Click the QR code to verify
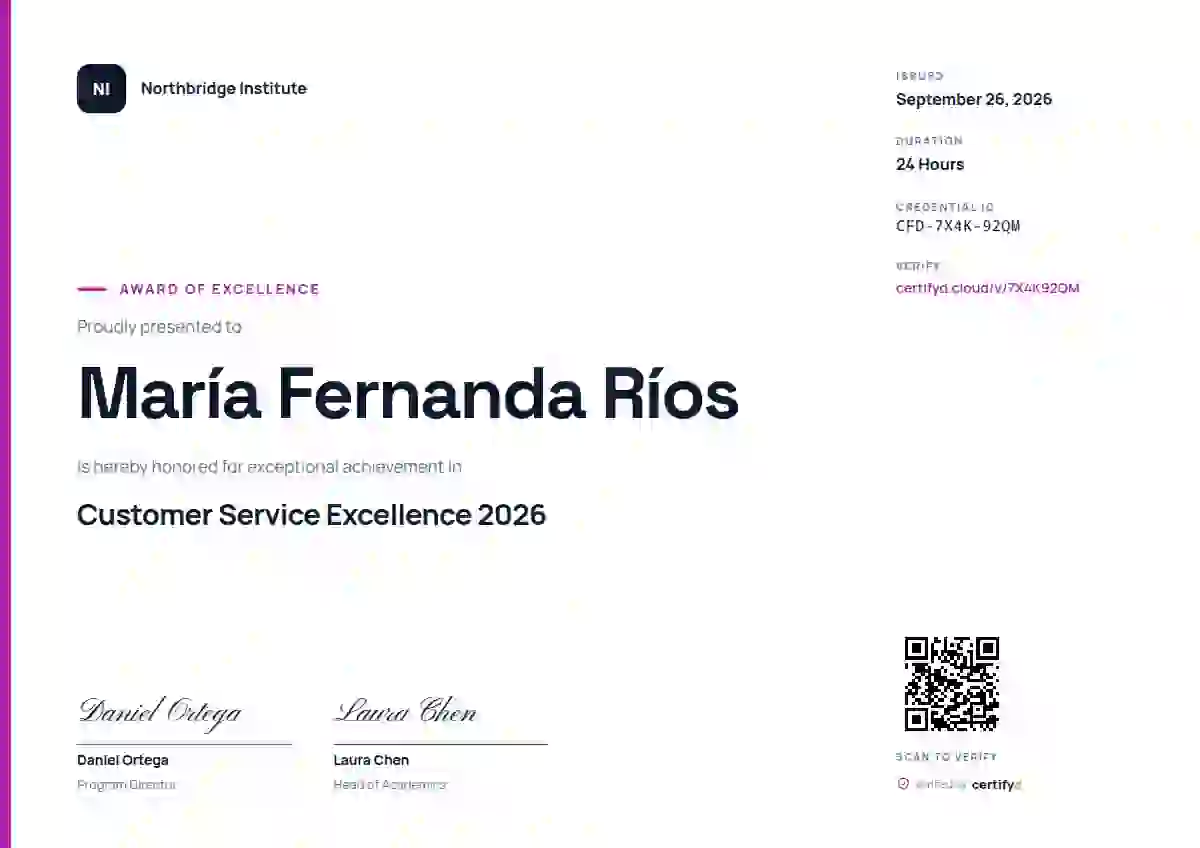Viewport: 1200px width, 848px height. [952, 684]
